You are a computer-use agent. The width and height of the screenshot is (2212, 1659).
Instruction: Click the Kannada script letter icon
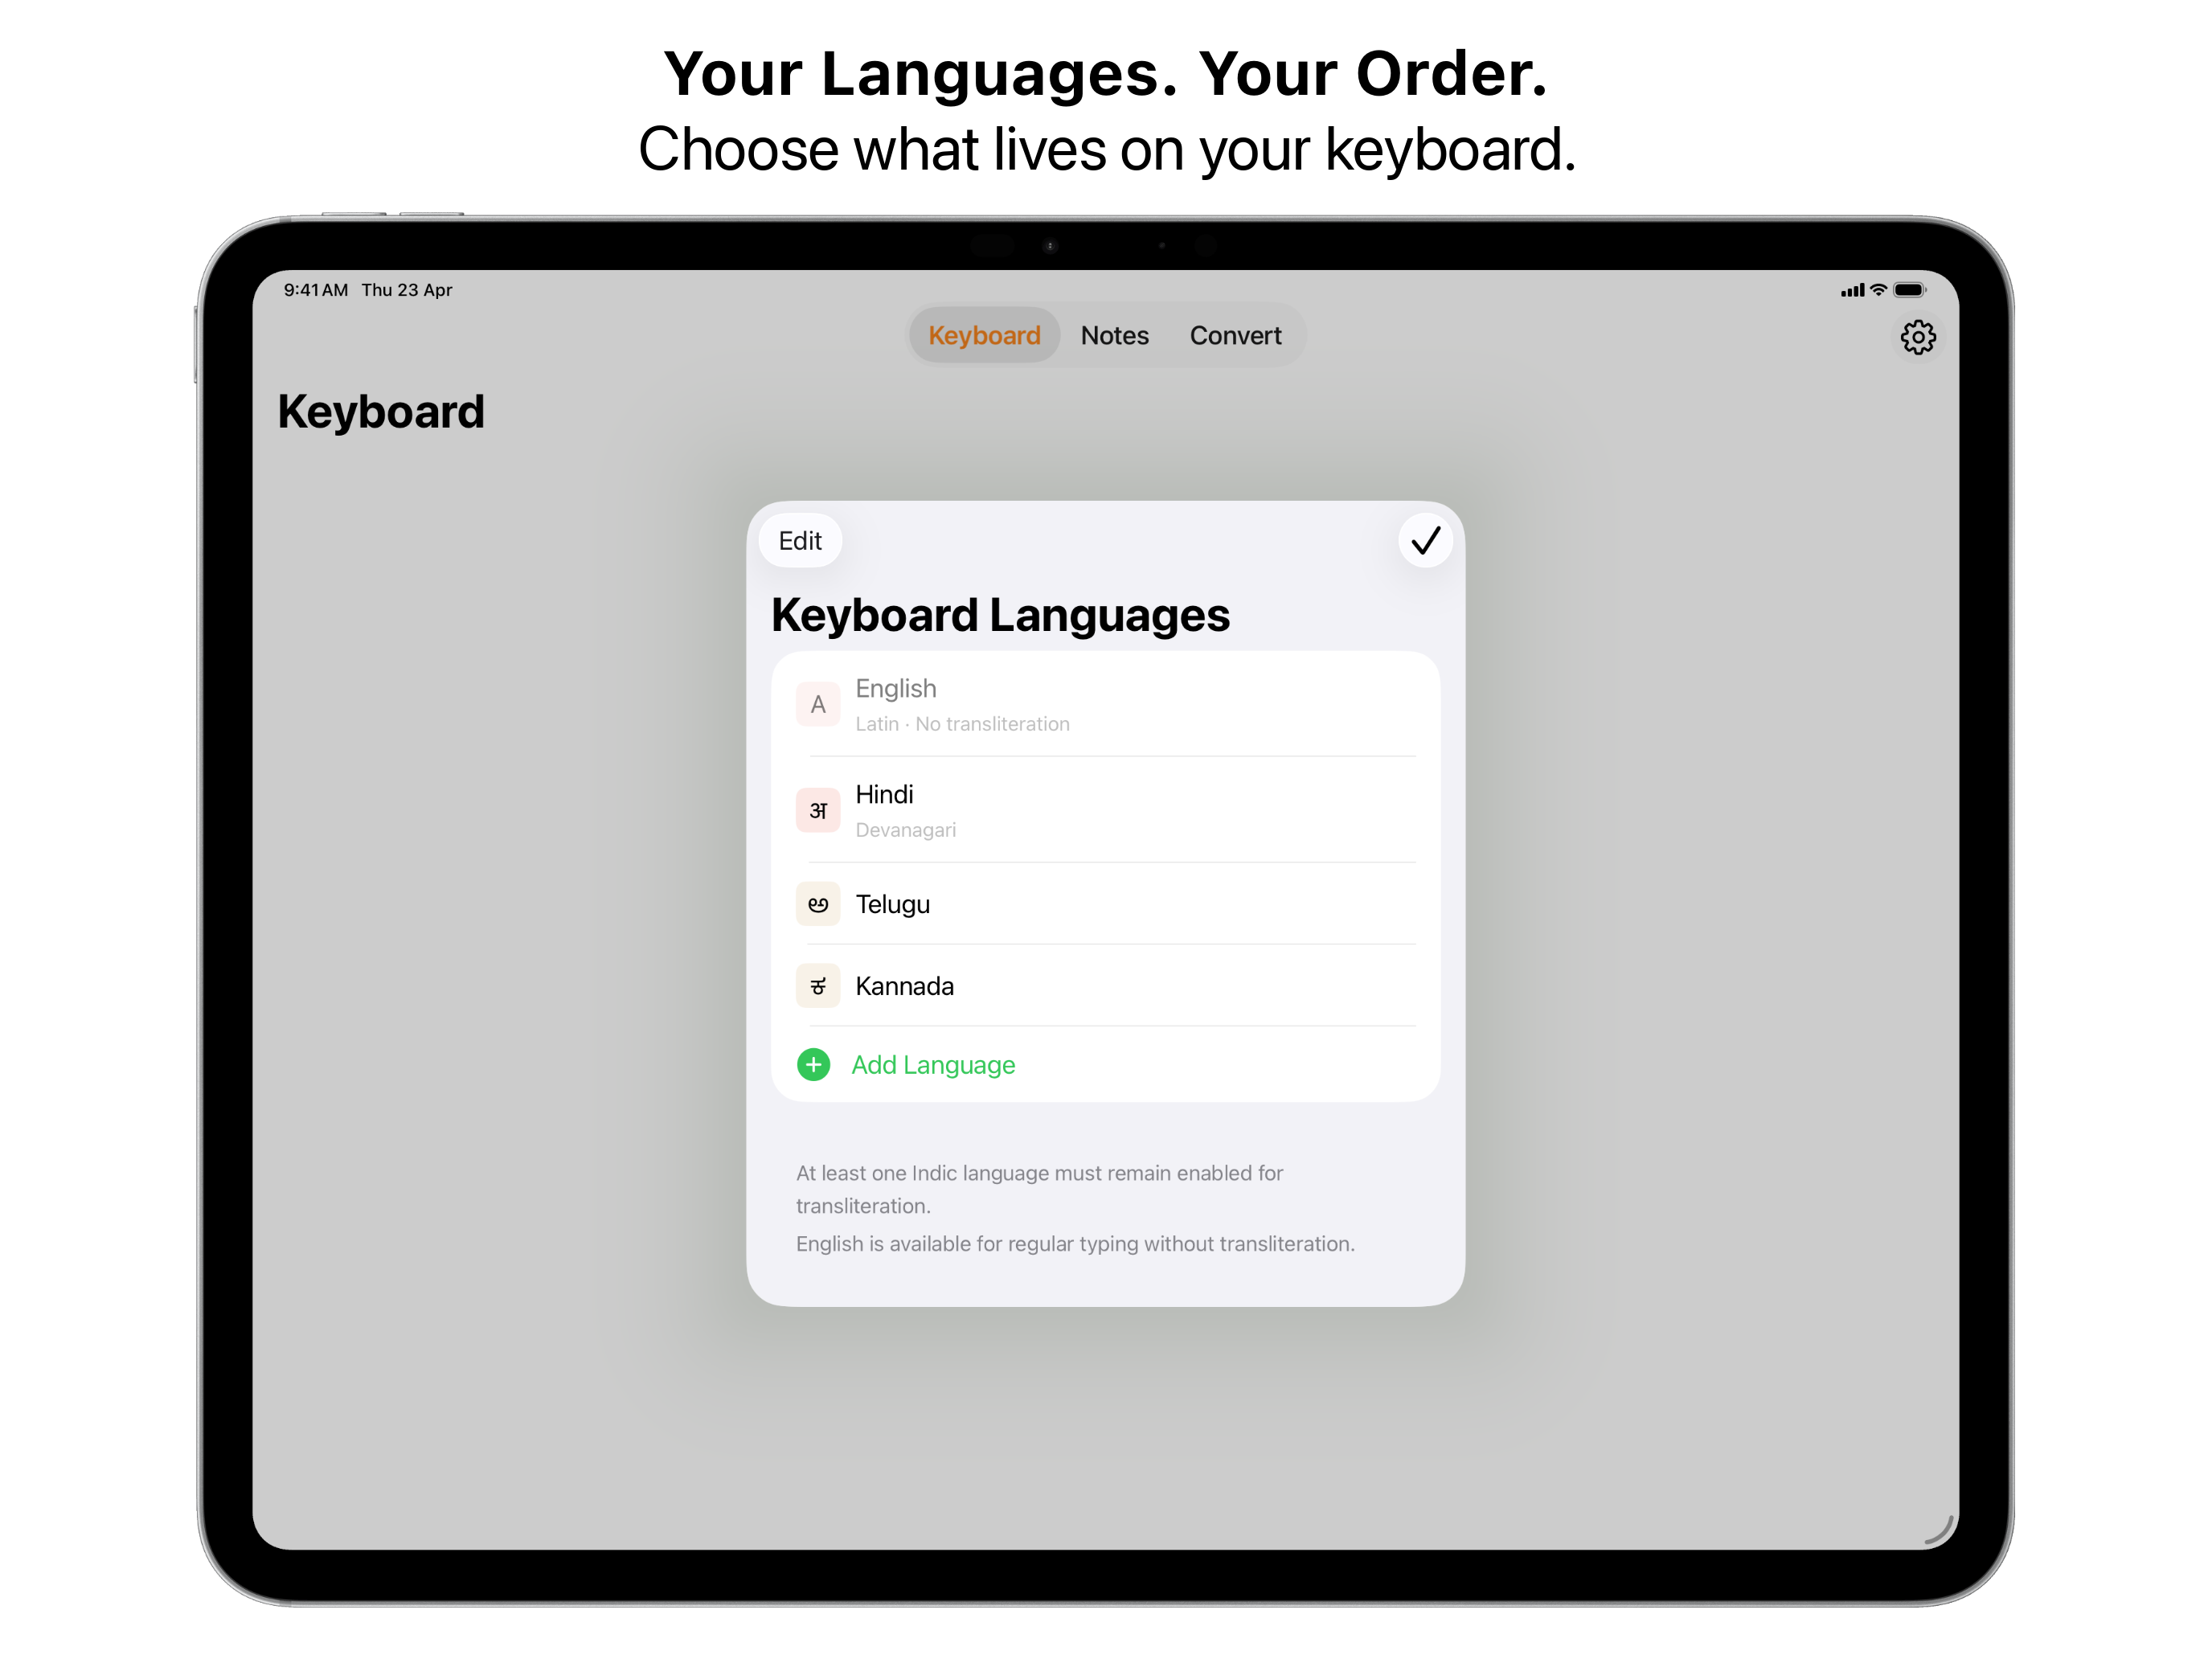tap(818, 986)
